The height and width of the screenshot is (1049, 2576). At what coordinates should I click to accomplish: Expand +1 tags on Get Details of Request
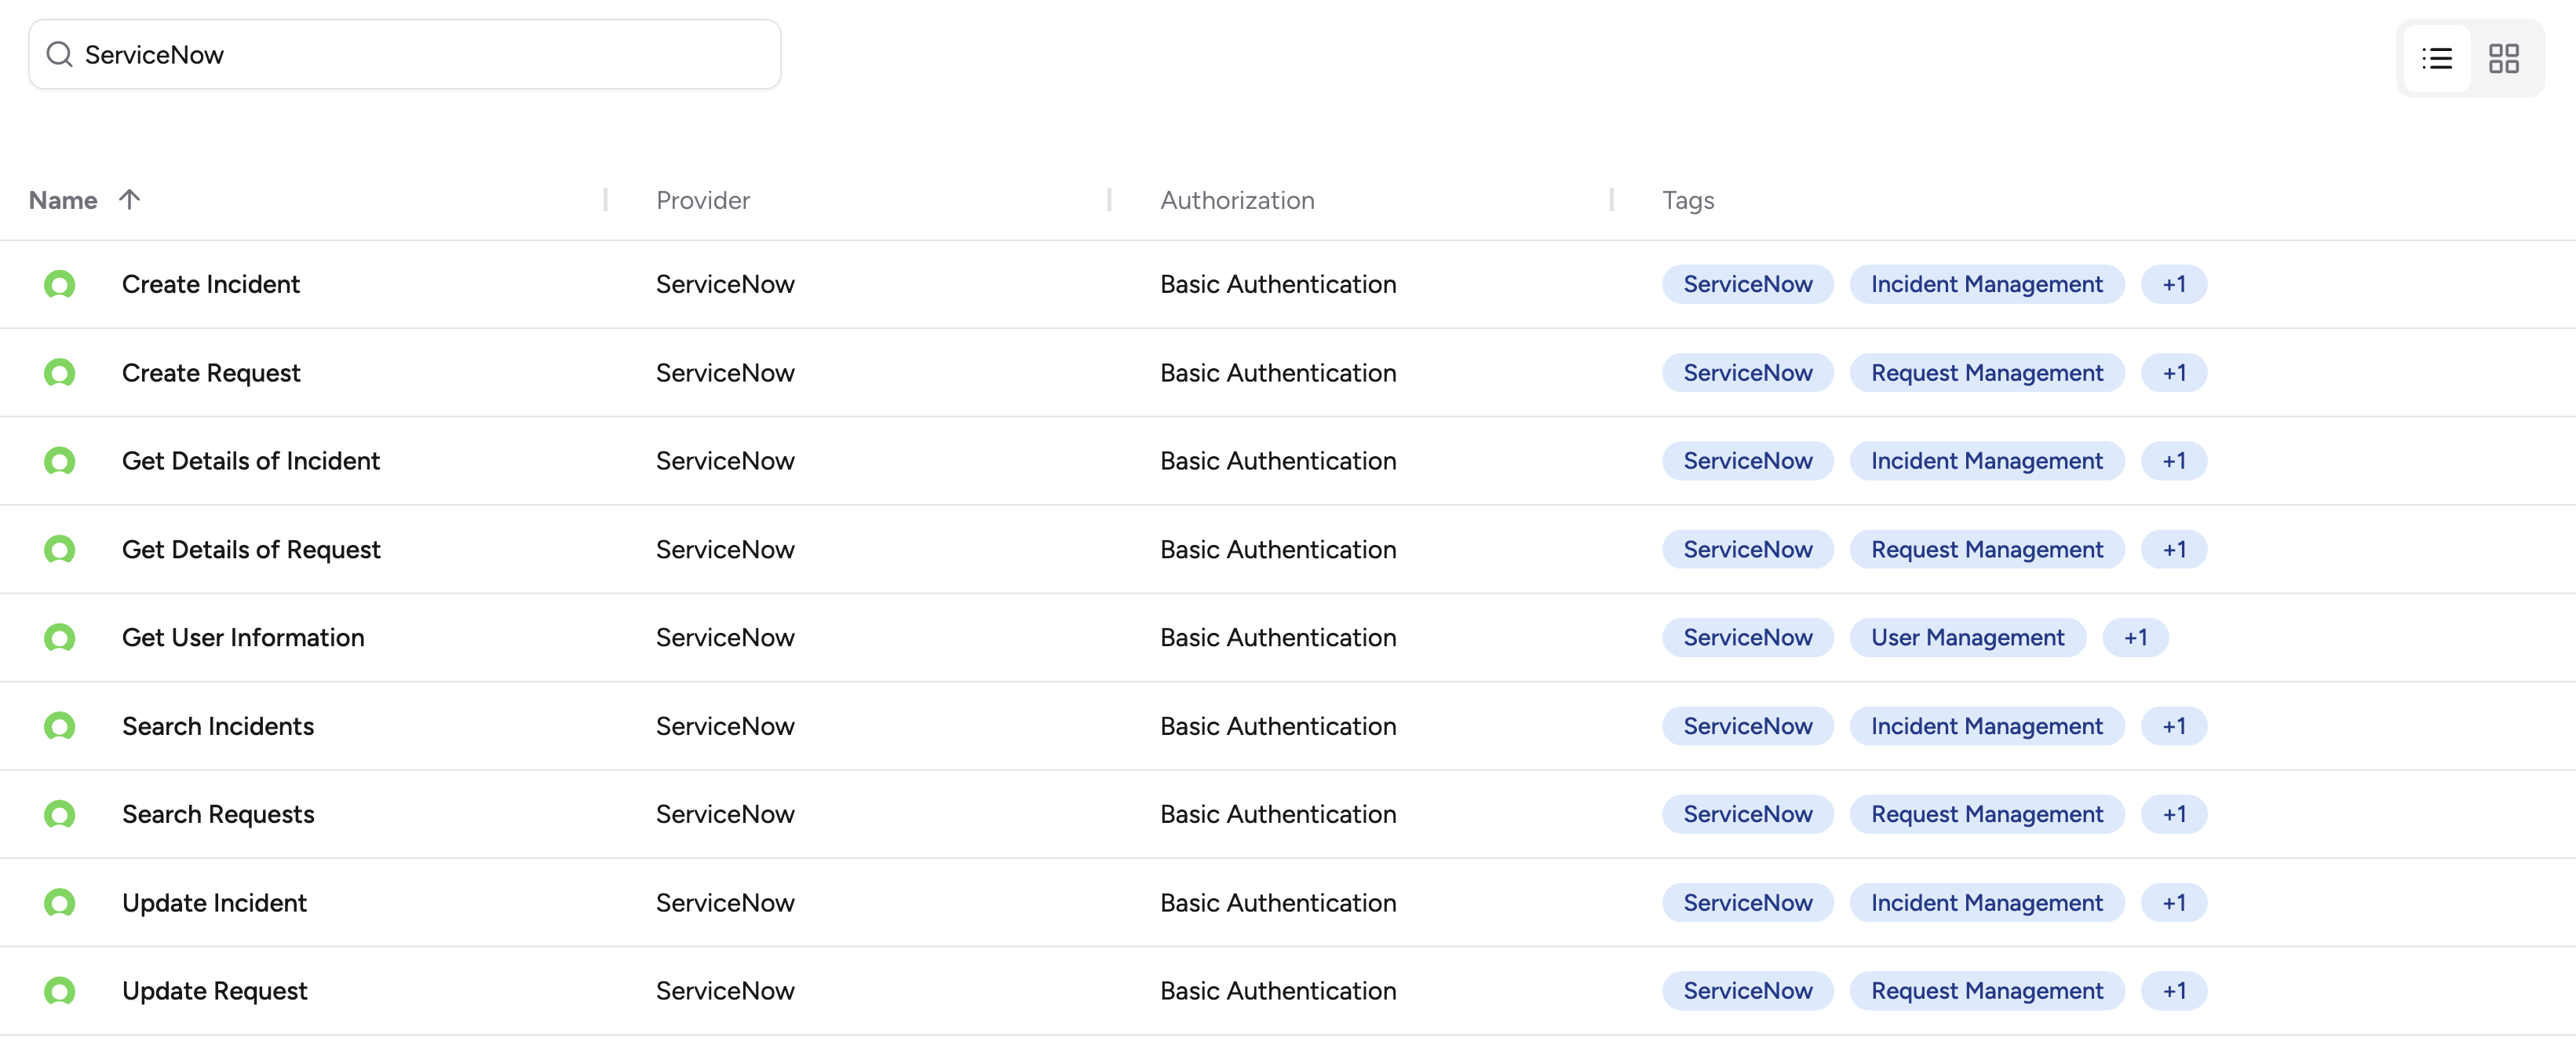[2174, 550]
